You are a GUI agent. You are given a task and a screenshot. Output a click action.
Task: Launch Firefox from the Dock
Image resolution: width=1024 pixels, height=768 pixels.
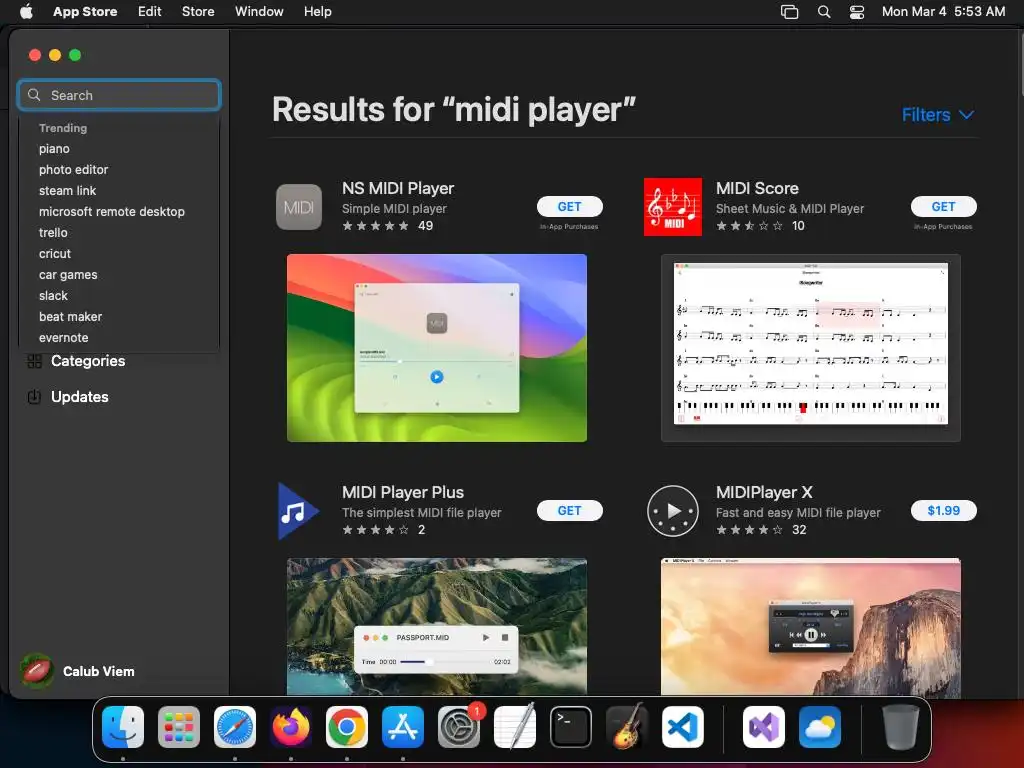tap(291, 727)
